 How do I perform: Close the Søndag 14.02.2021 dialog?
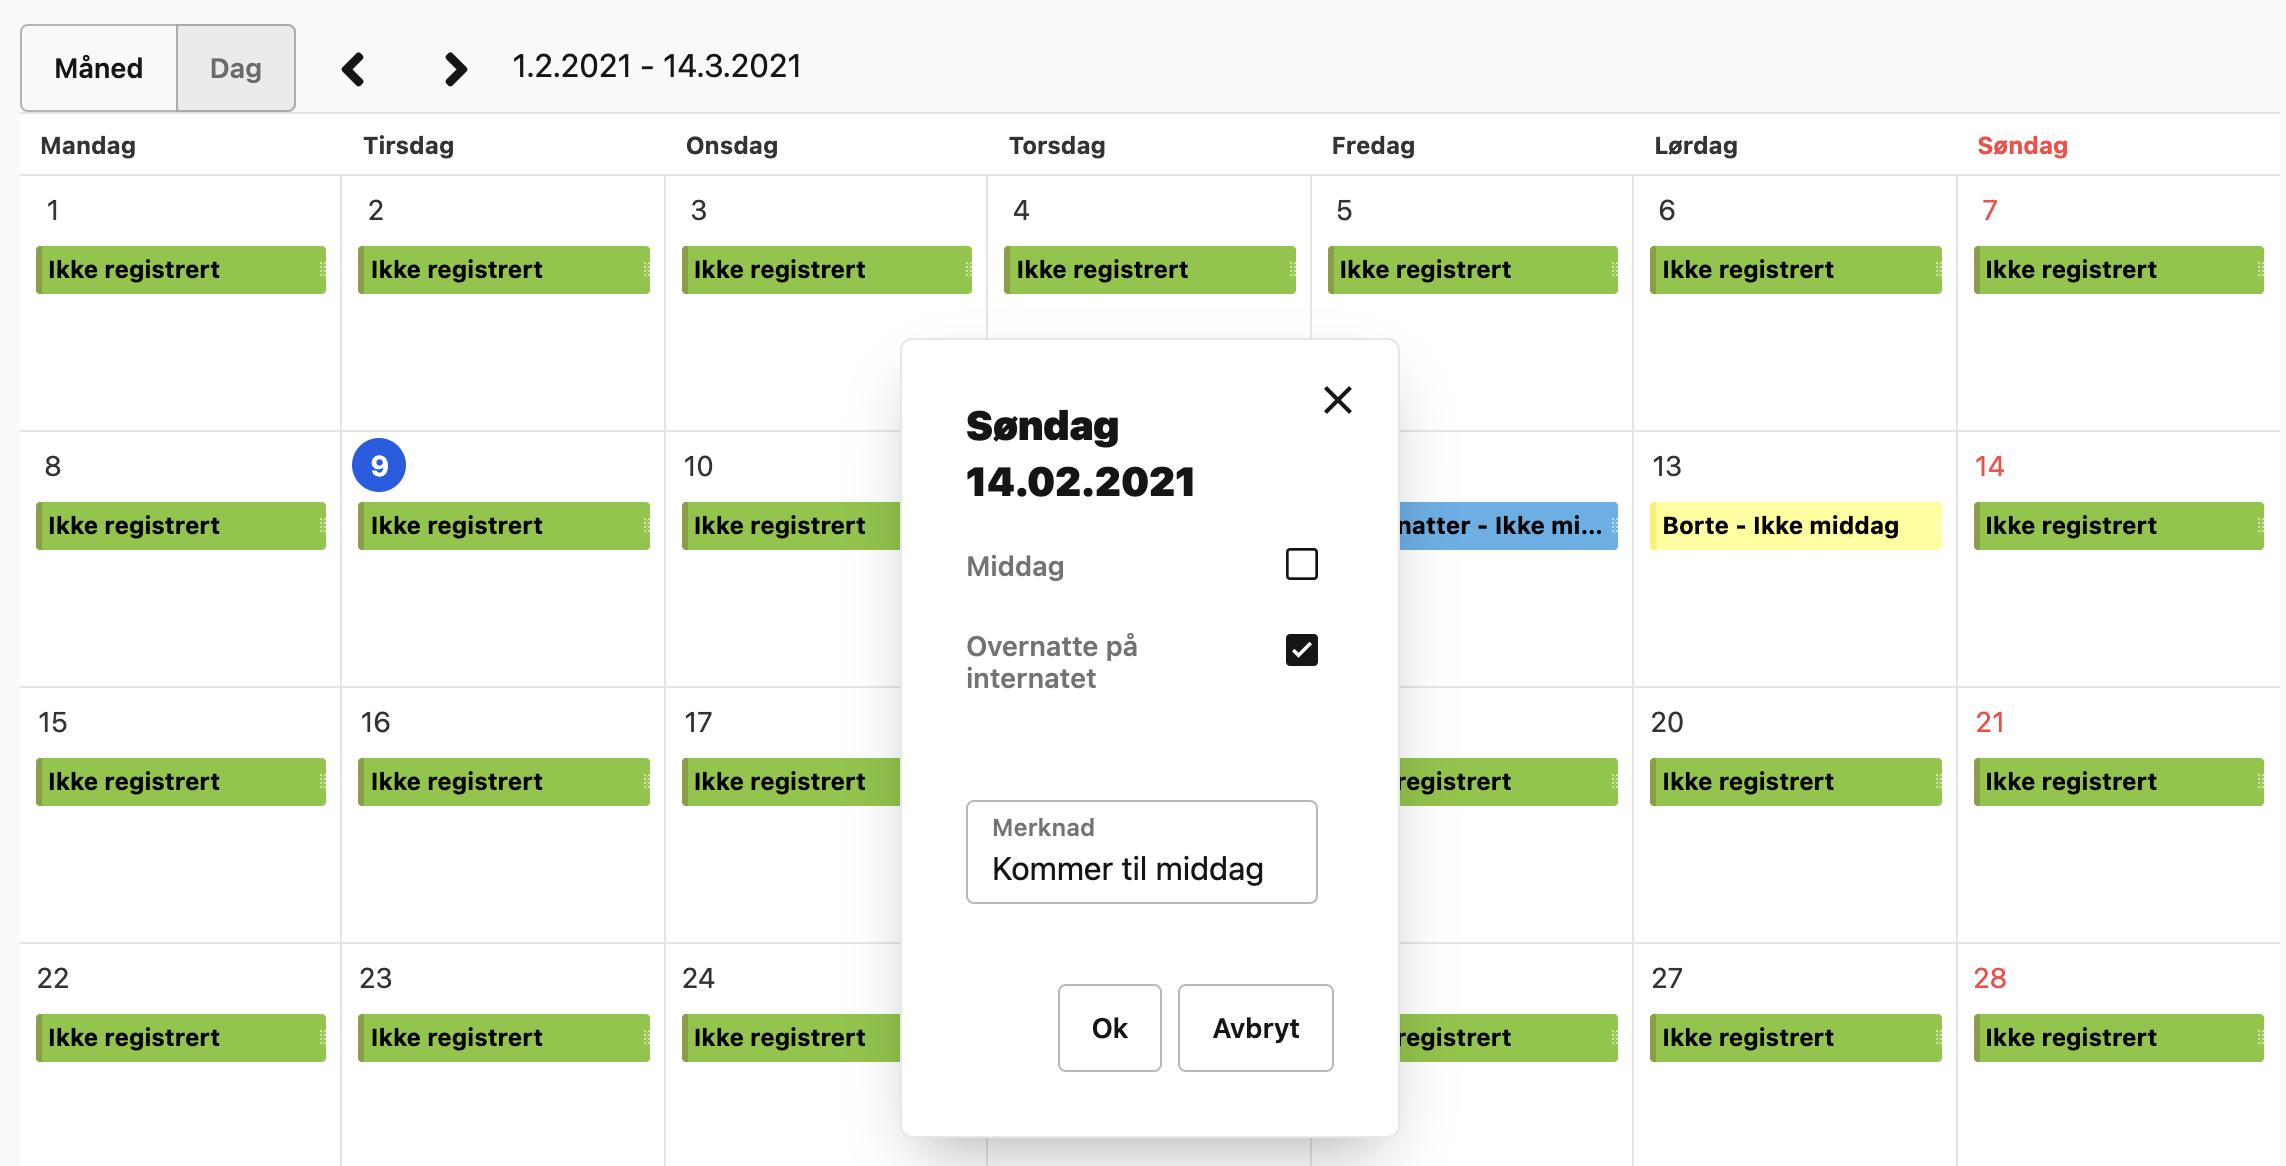point(1337,400)
